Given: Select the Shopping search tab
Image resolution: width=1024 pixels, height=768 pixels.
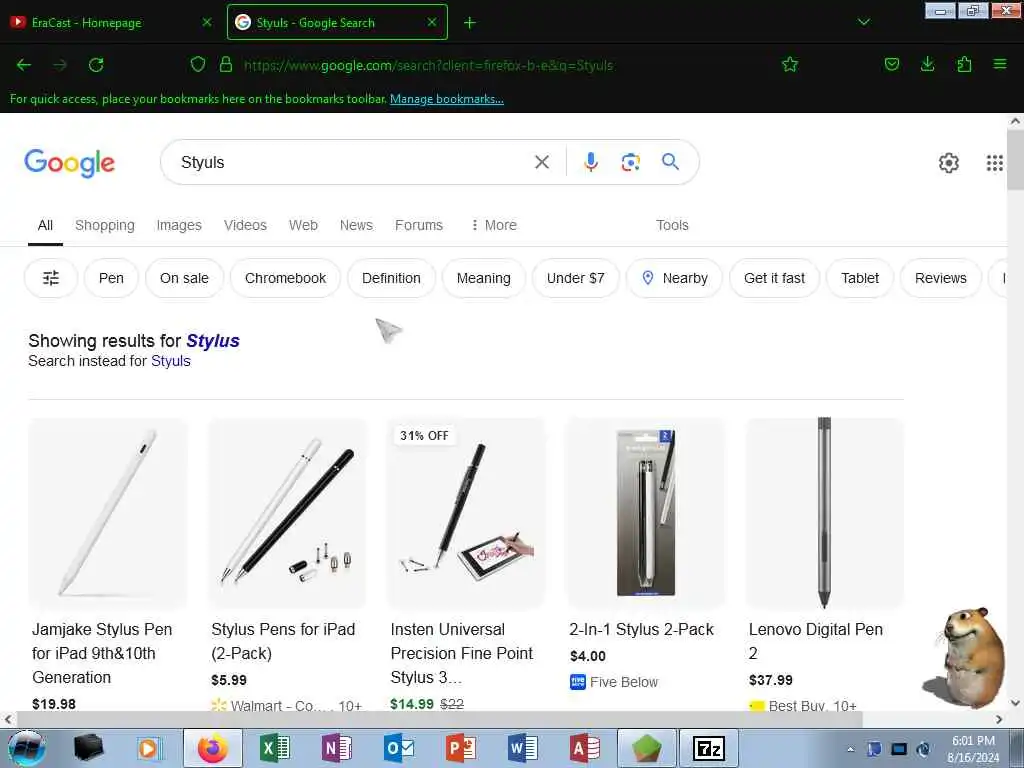Looking at the screenshot, I should 104,225.
